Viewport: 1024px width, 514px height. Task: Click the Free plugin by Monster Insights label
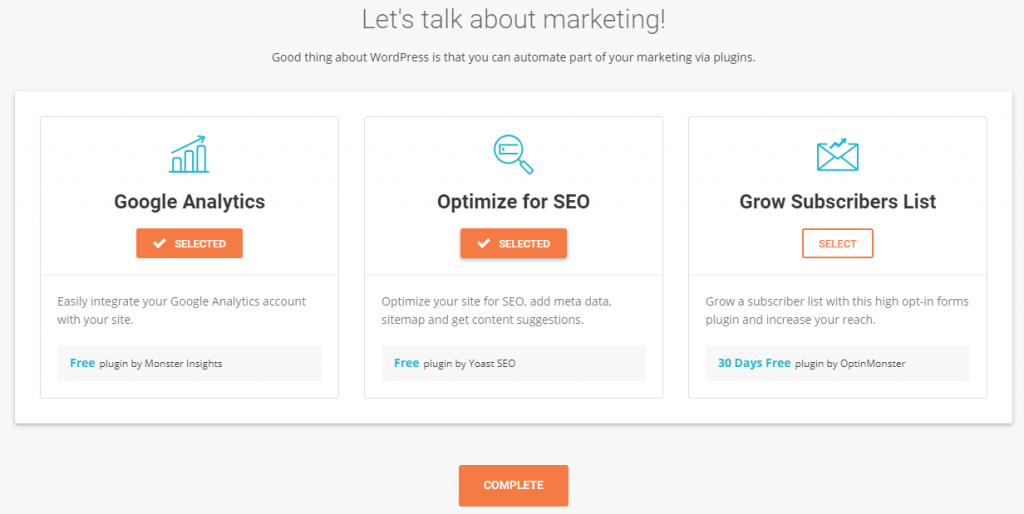[146, 363]
